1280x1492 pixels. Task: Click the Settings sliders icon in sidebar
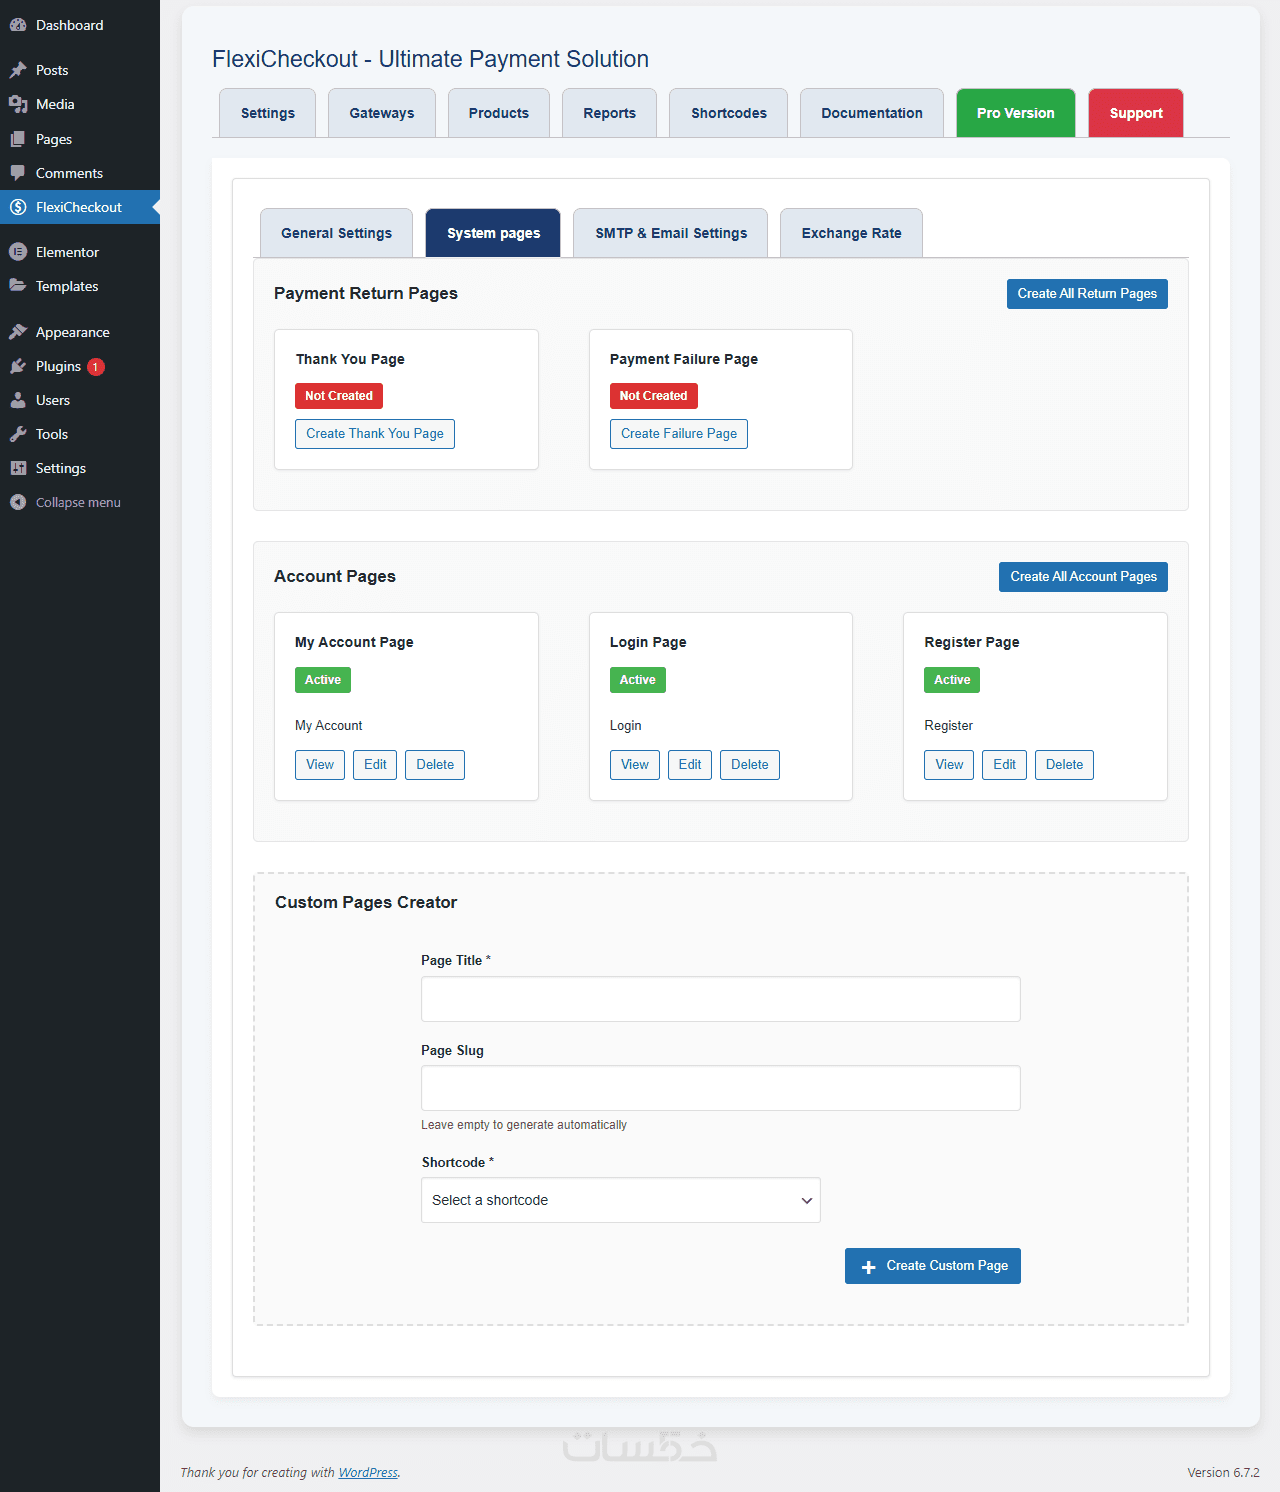click(18, 468)
